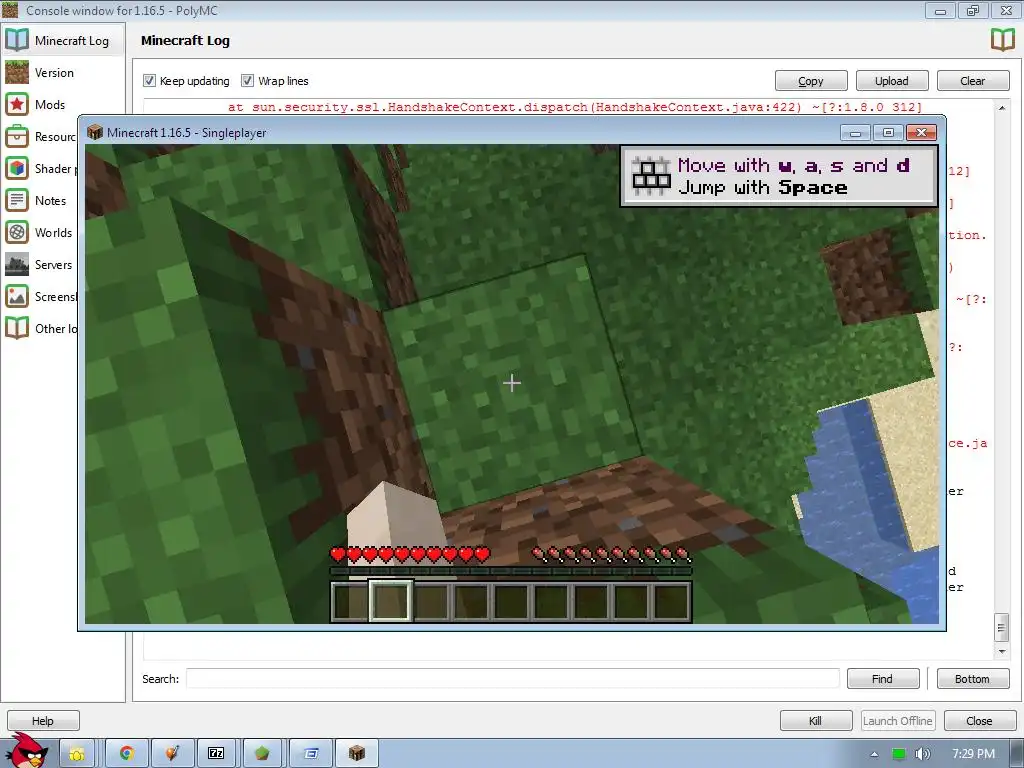Open 7-Zip from the taskbar

[x=216, y=754]
